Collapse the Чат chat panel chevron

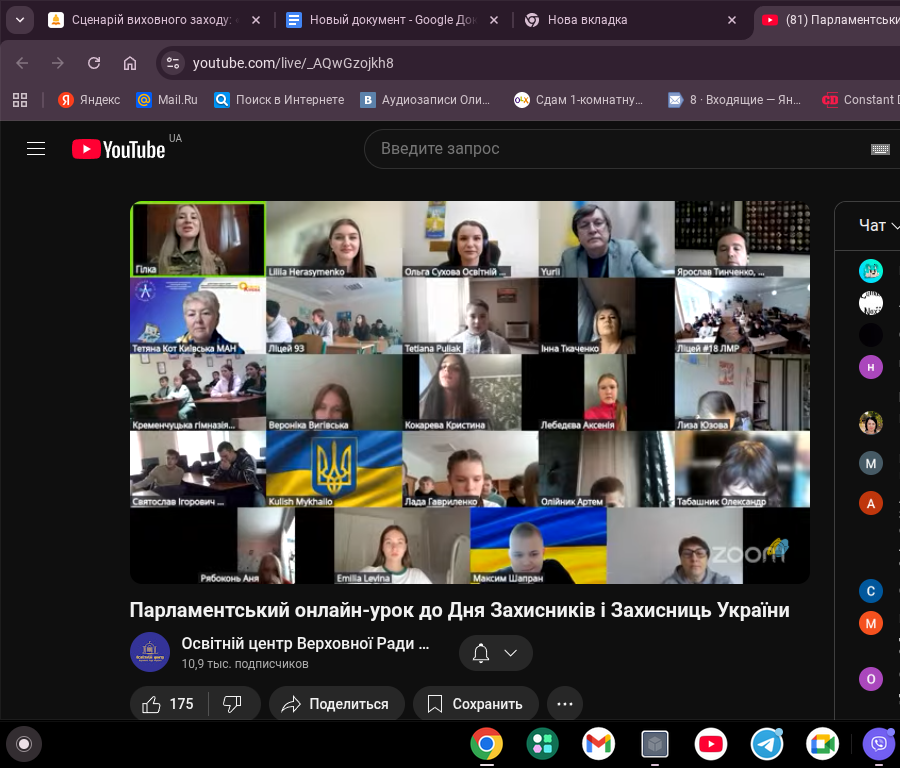pos(895,227)
